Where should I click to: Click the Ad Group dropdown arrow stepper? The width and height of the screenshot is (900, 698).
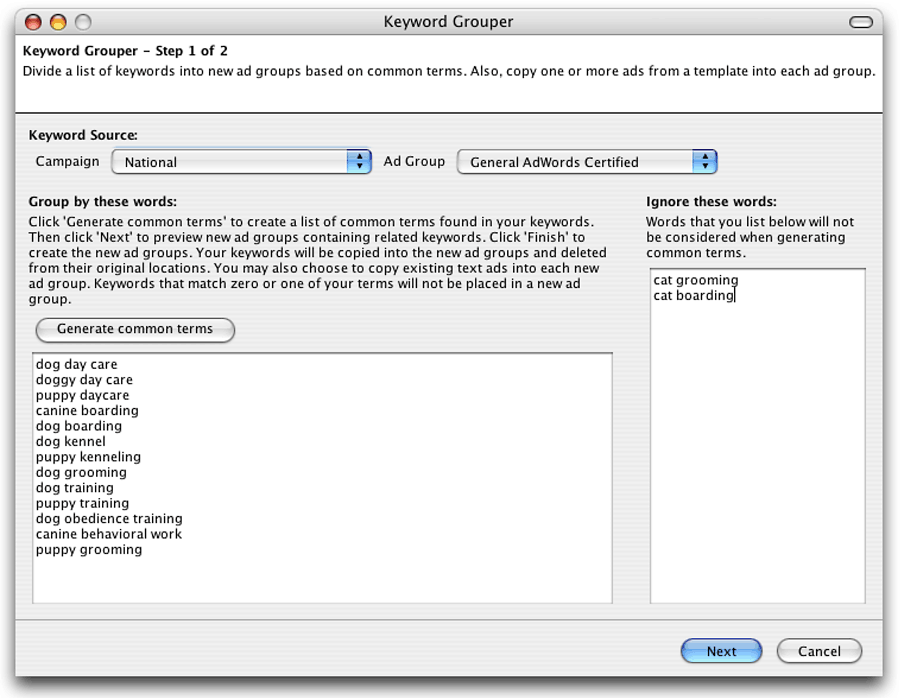coord(705,162)
